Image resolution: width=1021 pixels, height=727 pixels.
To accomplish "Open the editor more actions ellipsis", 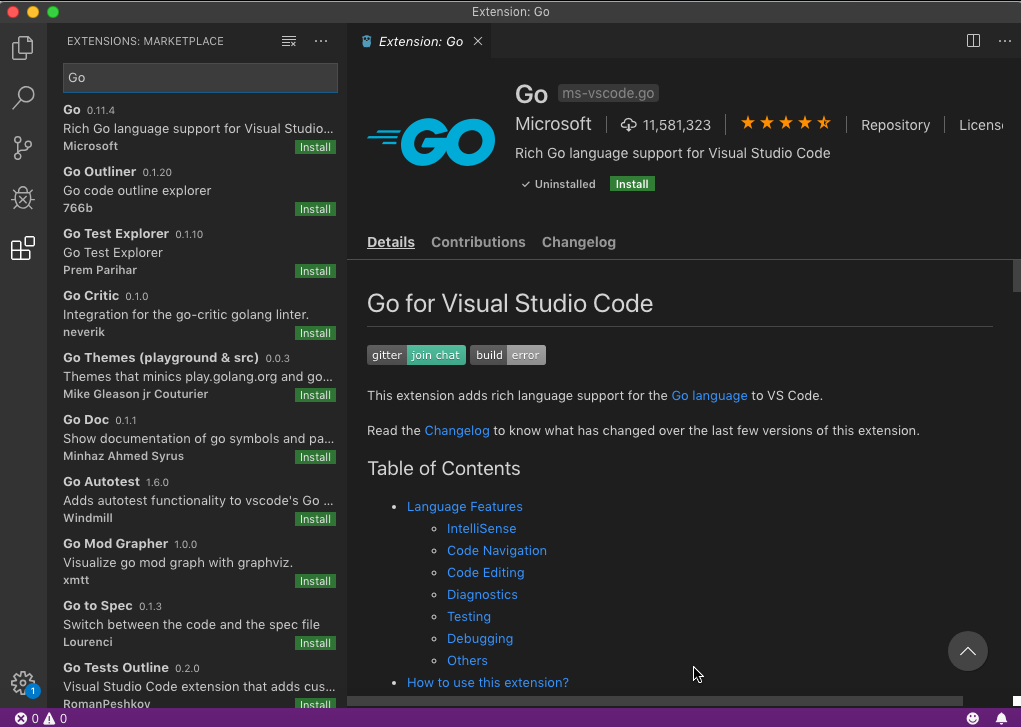I will pyautogui.click(x=1005, y=41).
